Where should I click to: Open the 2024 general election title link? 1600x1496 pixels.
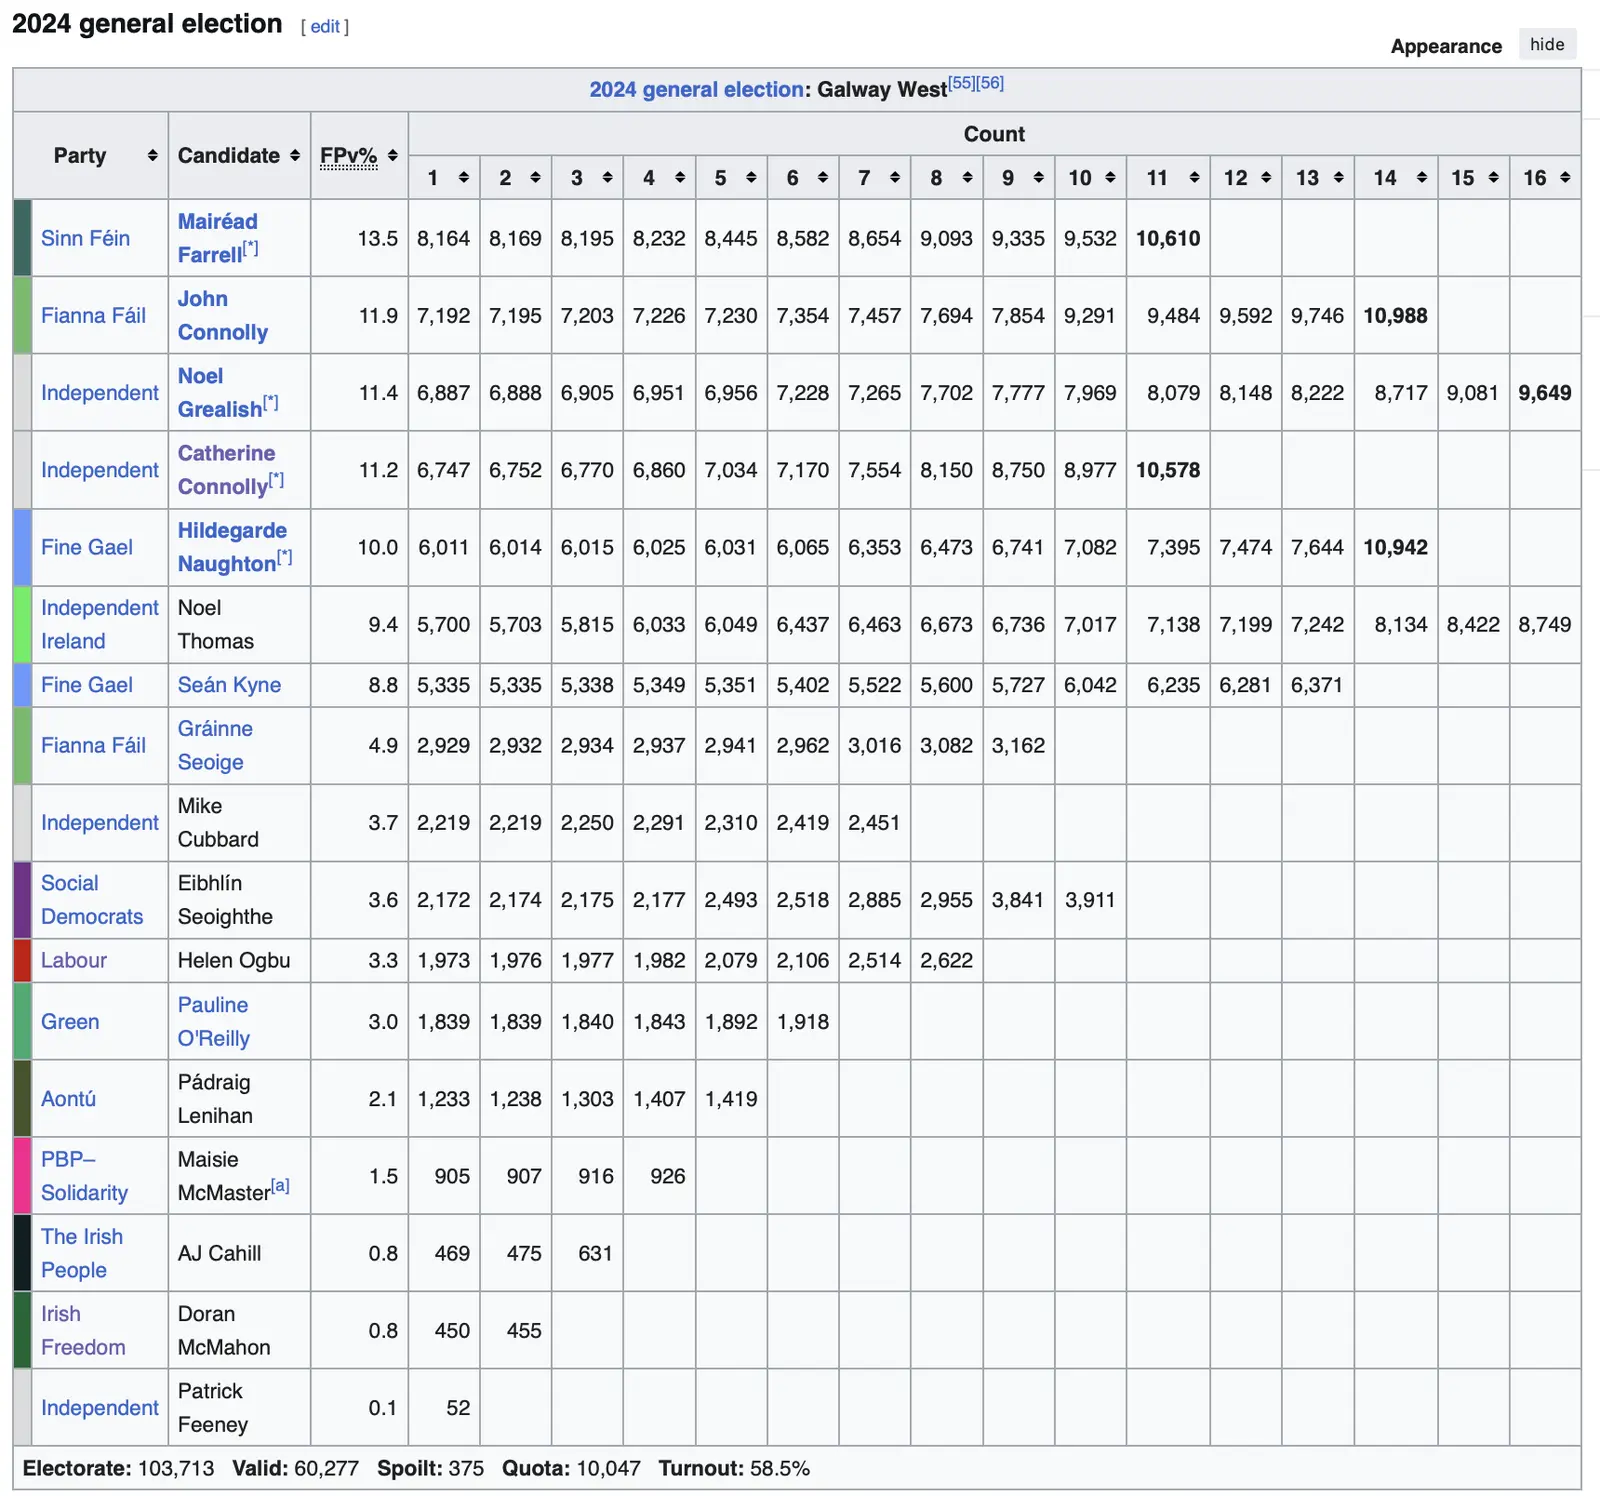(697, 90)
